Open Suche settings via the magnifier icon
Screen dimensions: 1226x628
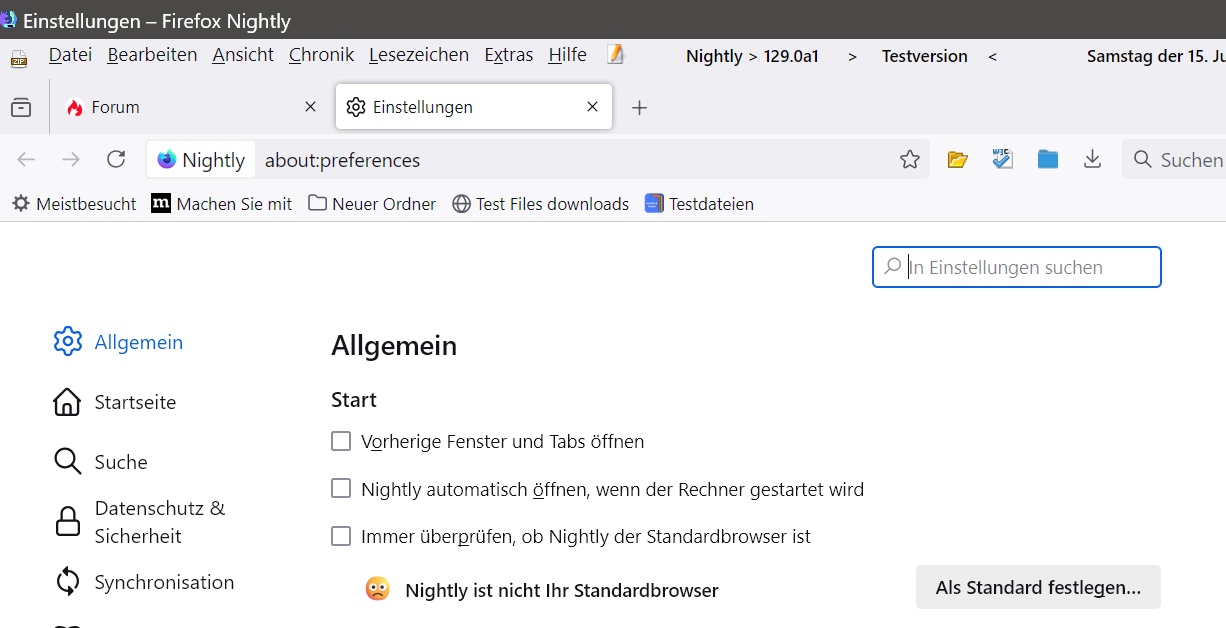67,461
